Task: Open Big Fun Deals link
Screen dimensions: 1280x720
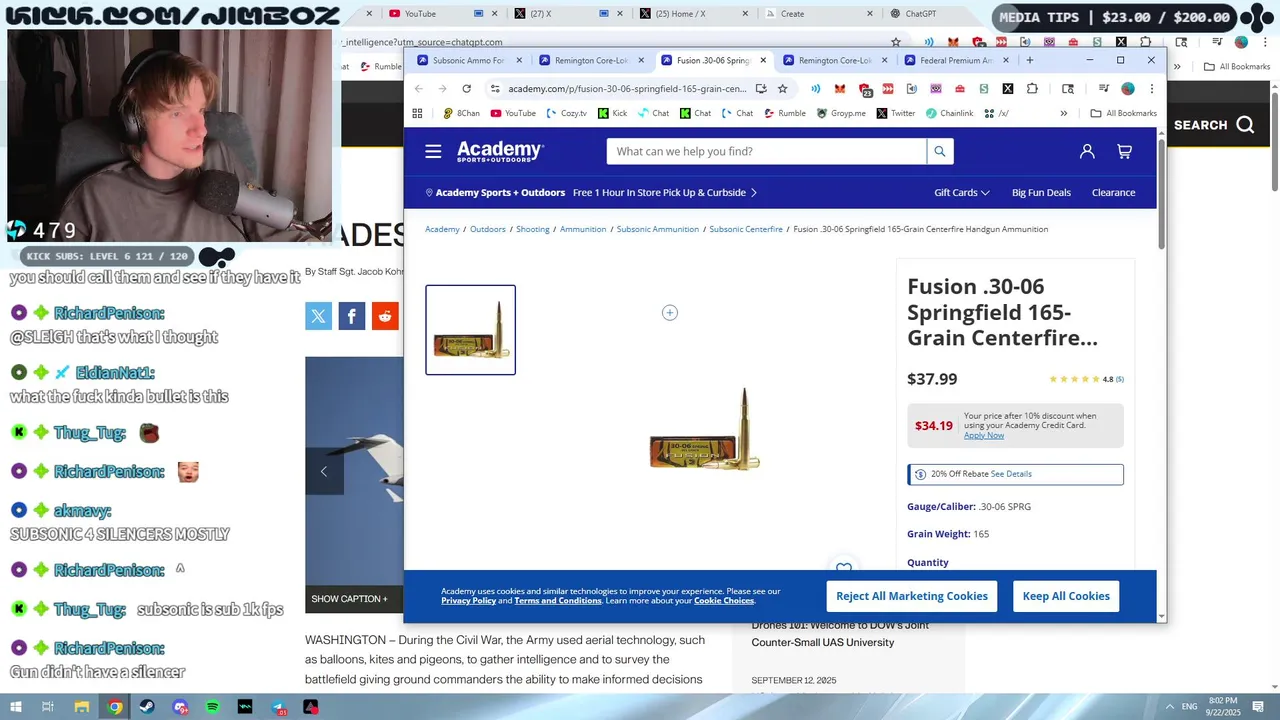Action: (x=1041, y=192)
